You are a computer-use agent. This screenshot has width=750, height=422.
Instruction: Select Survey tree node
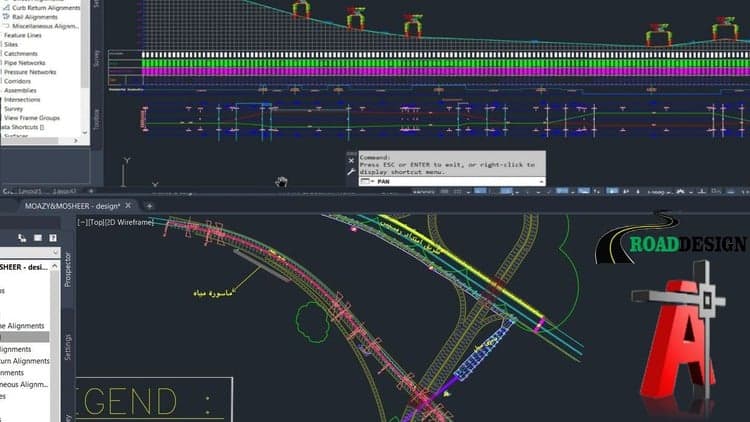pyautogui.click(x=13, y=109)
